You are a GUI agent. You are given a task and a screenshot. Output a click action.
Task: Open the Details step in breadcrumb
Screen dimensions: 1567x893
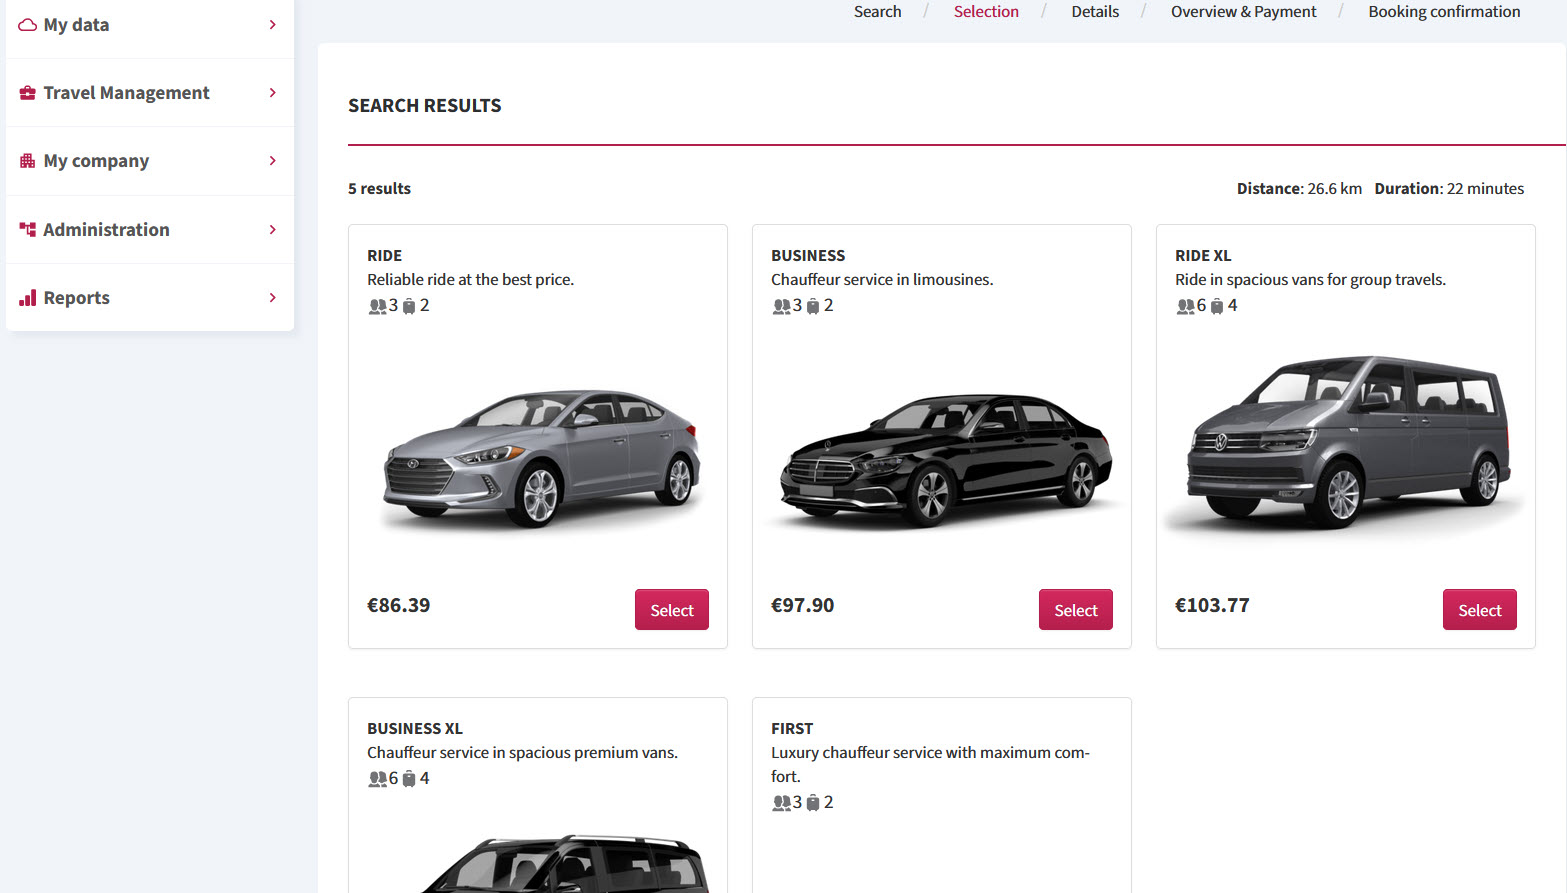pyautogui.click(x=1095, y=12)
